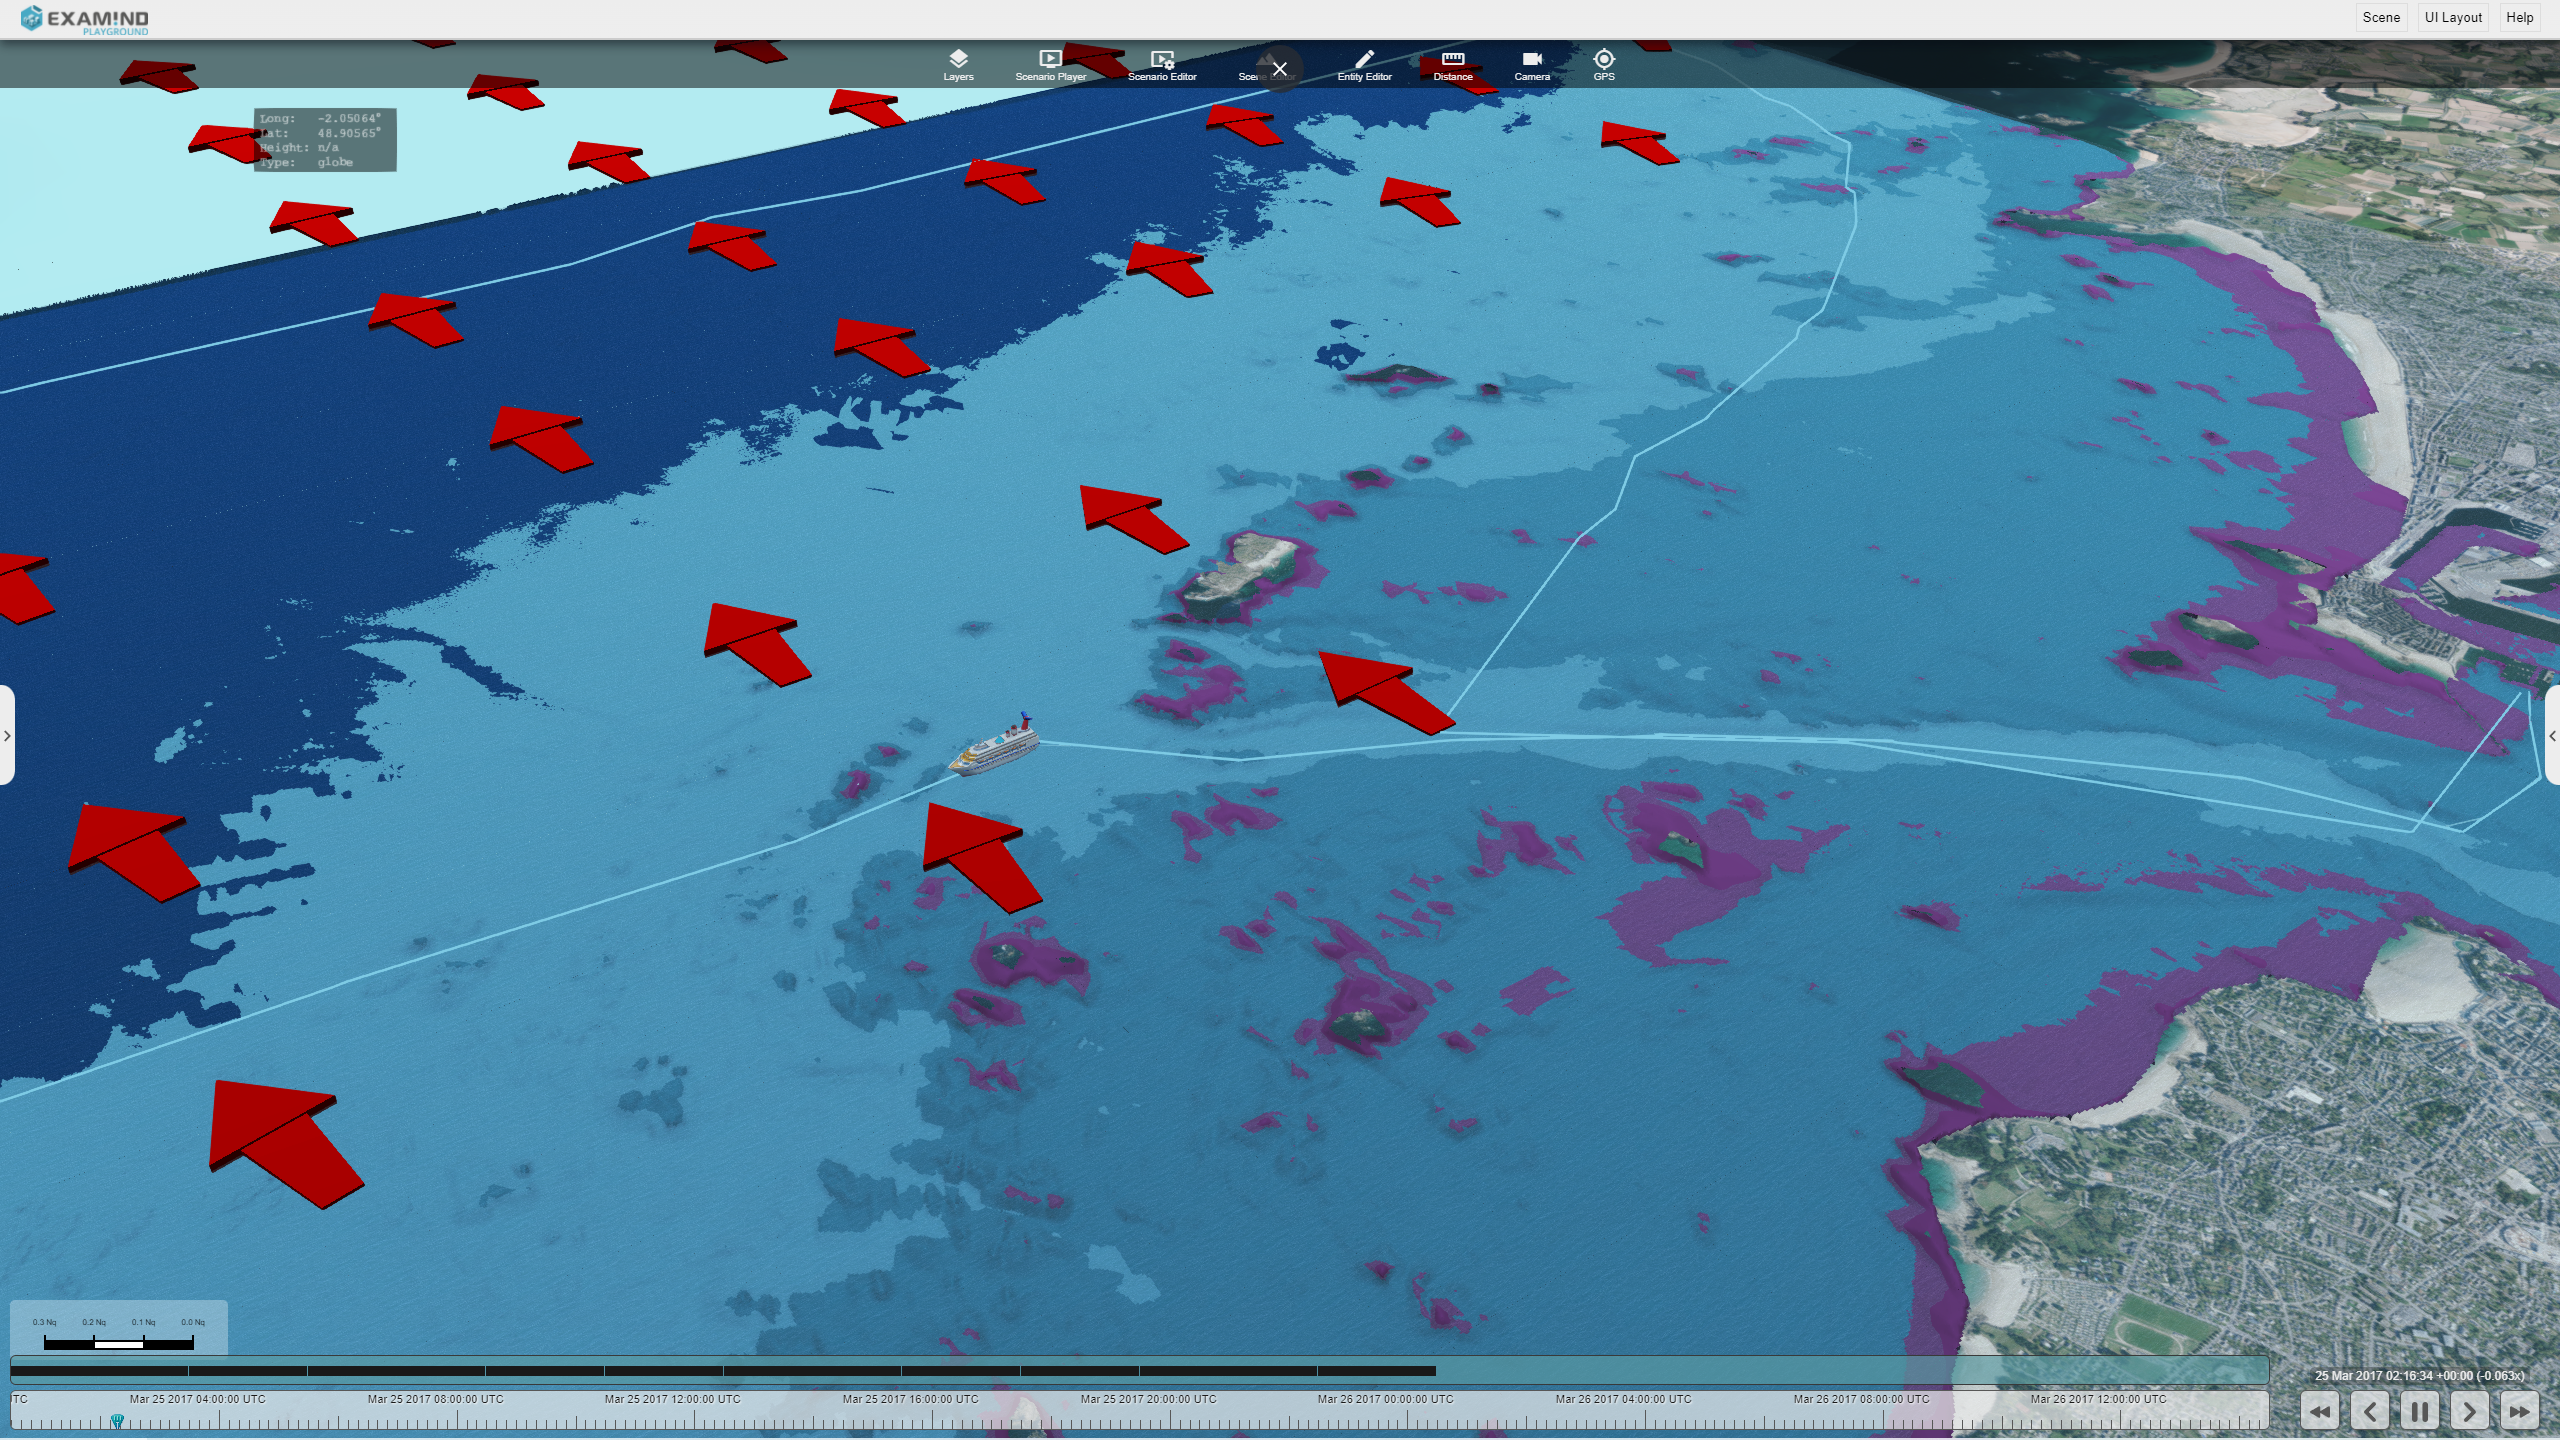Open the Scenario Player tool
Viewport: 2560px width, 1440px height.
pos(1051,65)
